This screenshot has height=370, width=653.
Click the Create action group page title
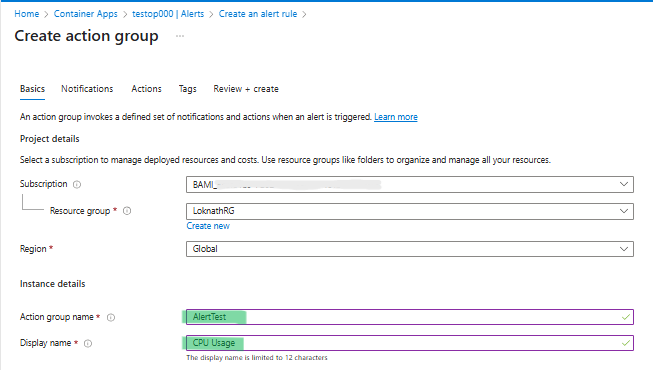coord(86,36)
